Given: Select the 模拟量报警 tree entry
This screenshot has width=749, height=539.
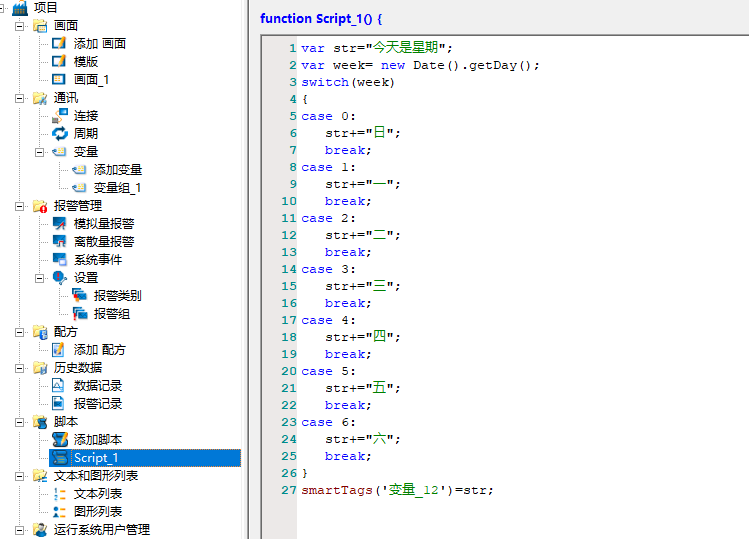Looking at the screenshot, I should pos(104,224).
